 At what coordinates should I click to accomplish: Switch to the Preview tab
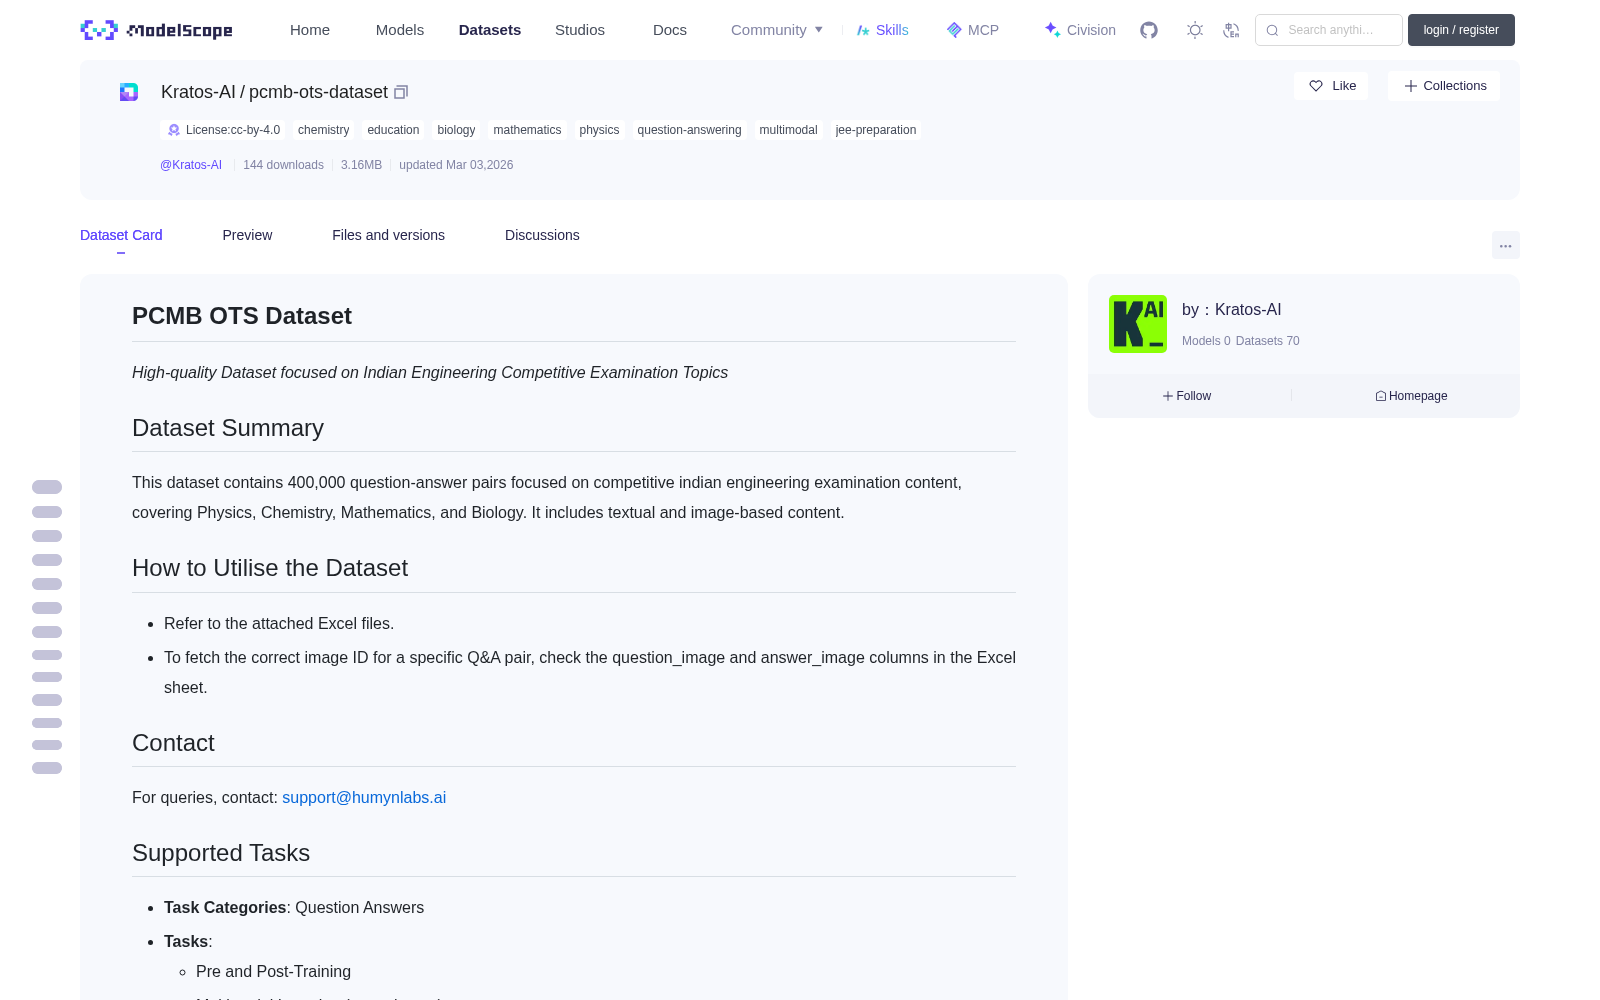point(247,235)
